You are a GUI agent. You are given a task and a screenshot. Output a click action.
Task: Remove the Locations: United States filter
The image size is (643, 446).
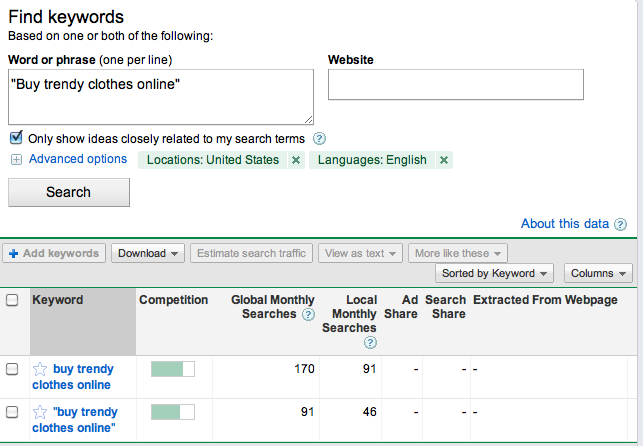tap(296, 160)
